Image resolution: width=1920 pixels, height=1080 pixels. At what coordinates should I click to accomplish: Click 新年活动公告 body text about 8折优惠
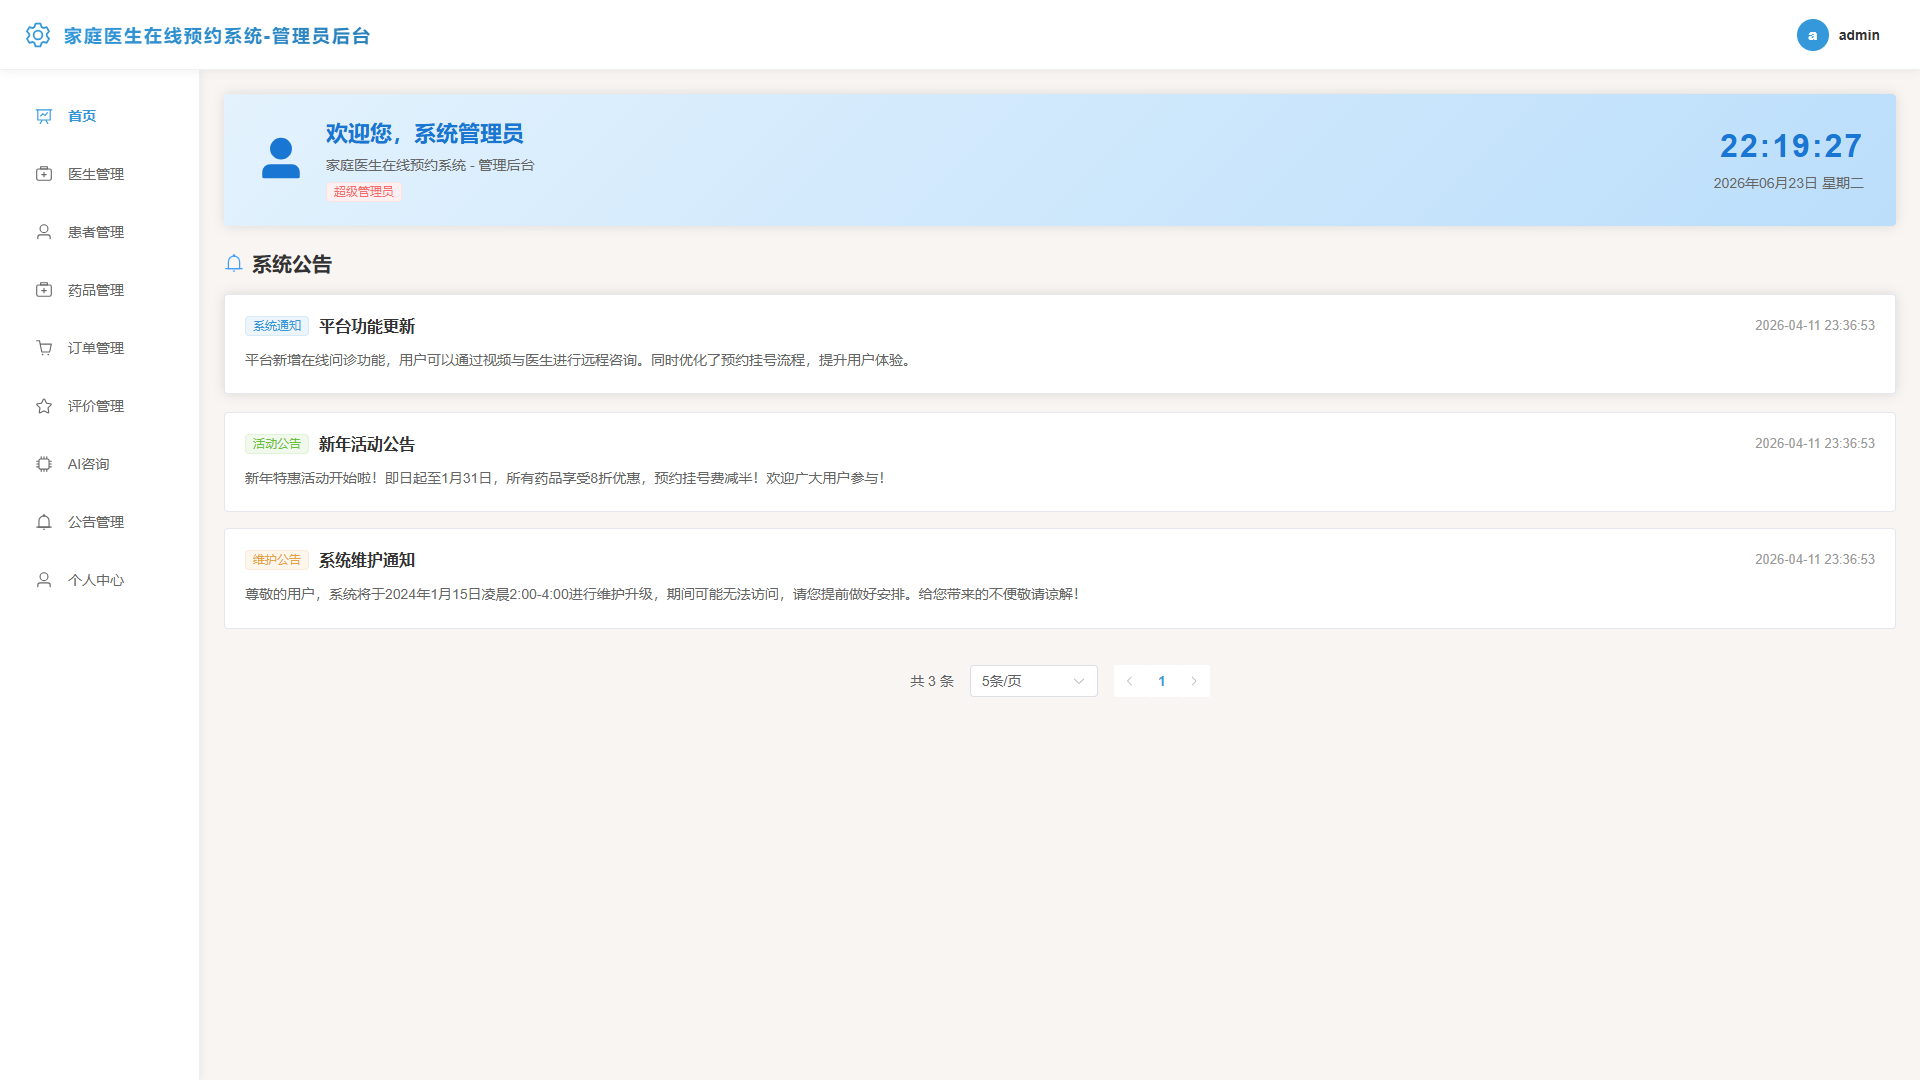[566, 478]
